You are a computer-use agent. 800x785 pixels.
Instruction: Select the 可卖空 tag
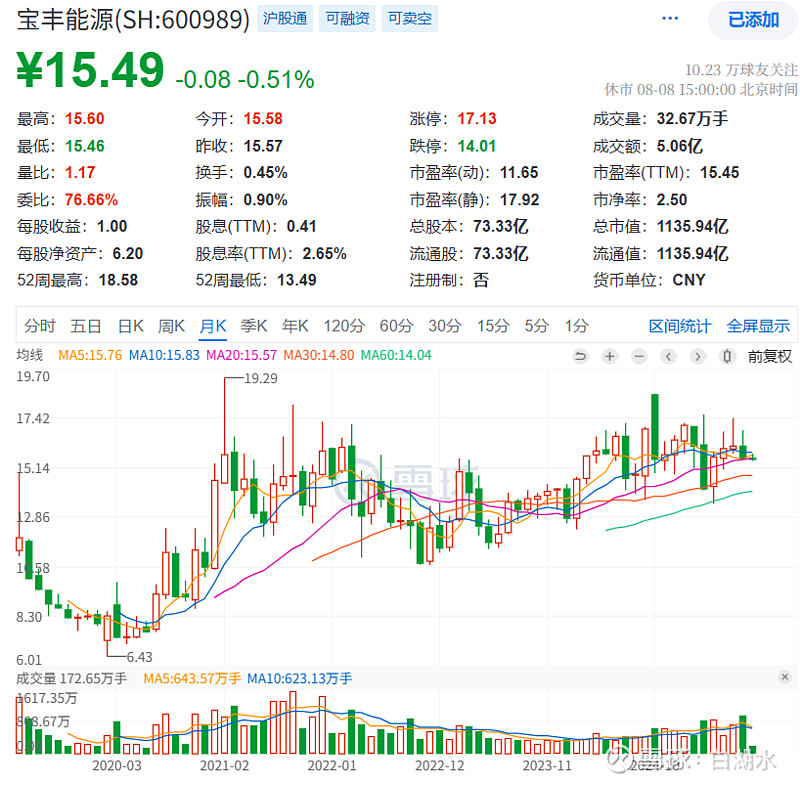point(410,19)
